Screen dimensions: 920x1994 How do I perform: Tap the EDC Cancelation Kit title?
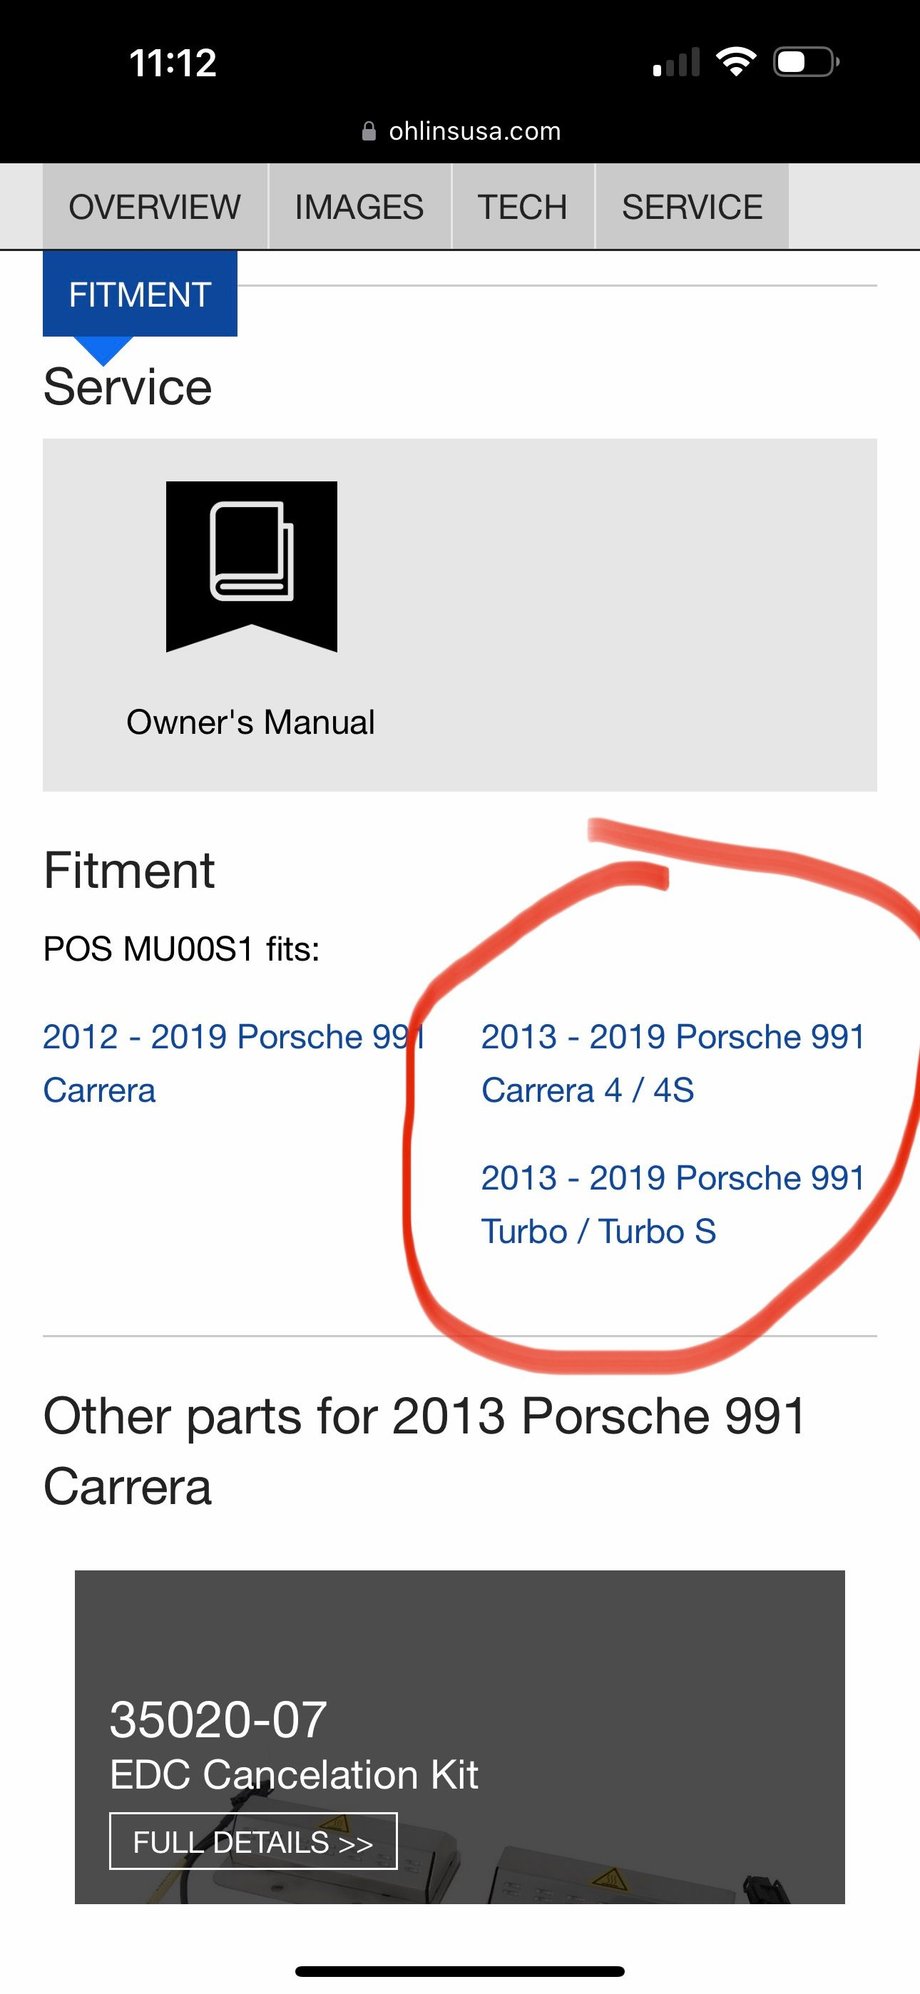pos(294,1775)
